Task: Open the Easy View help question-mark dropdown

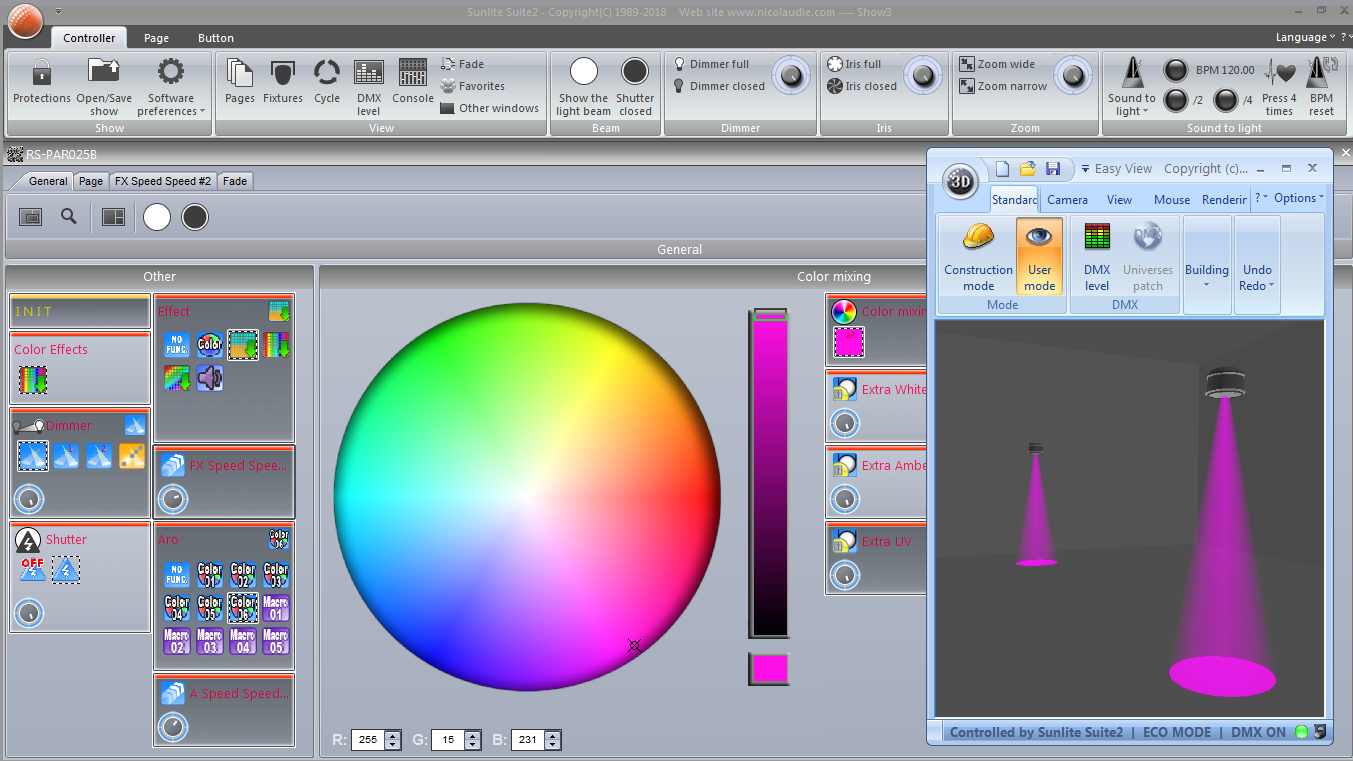Action: [x=1262, y=198]
